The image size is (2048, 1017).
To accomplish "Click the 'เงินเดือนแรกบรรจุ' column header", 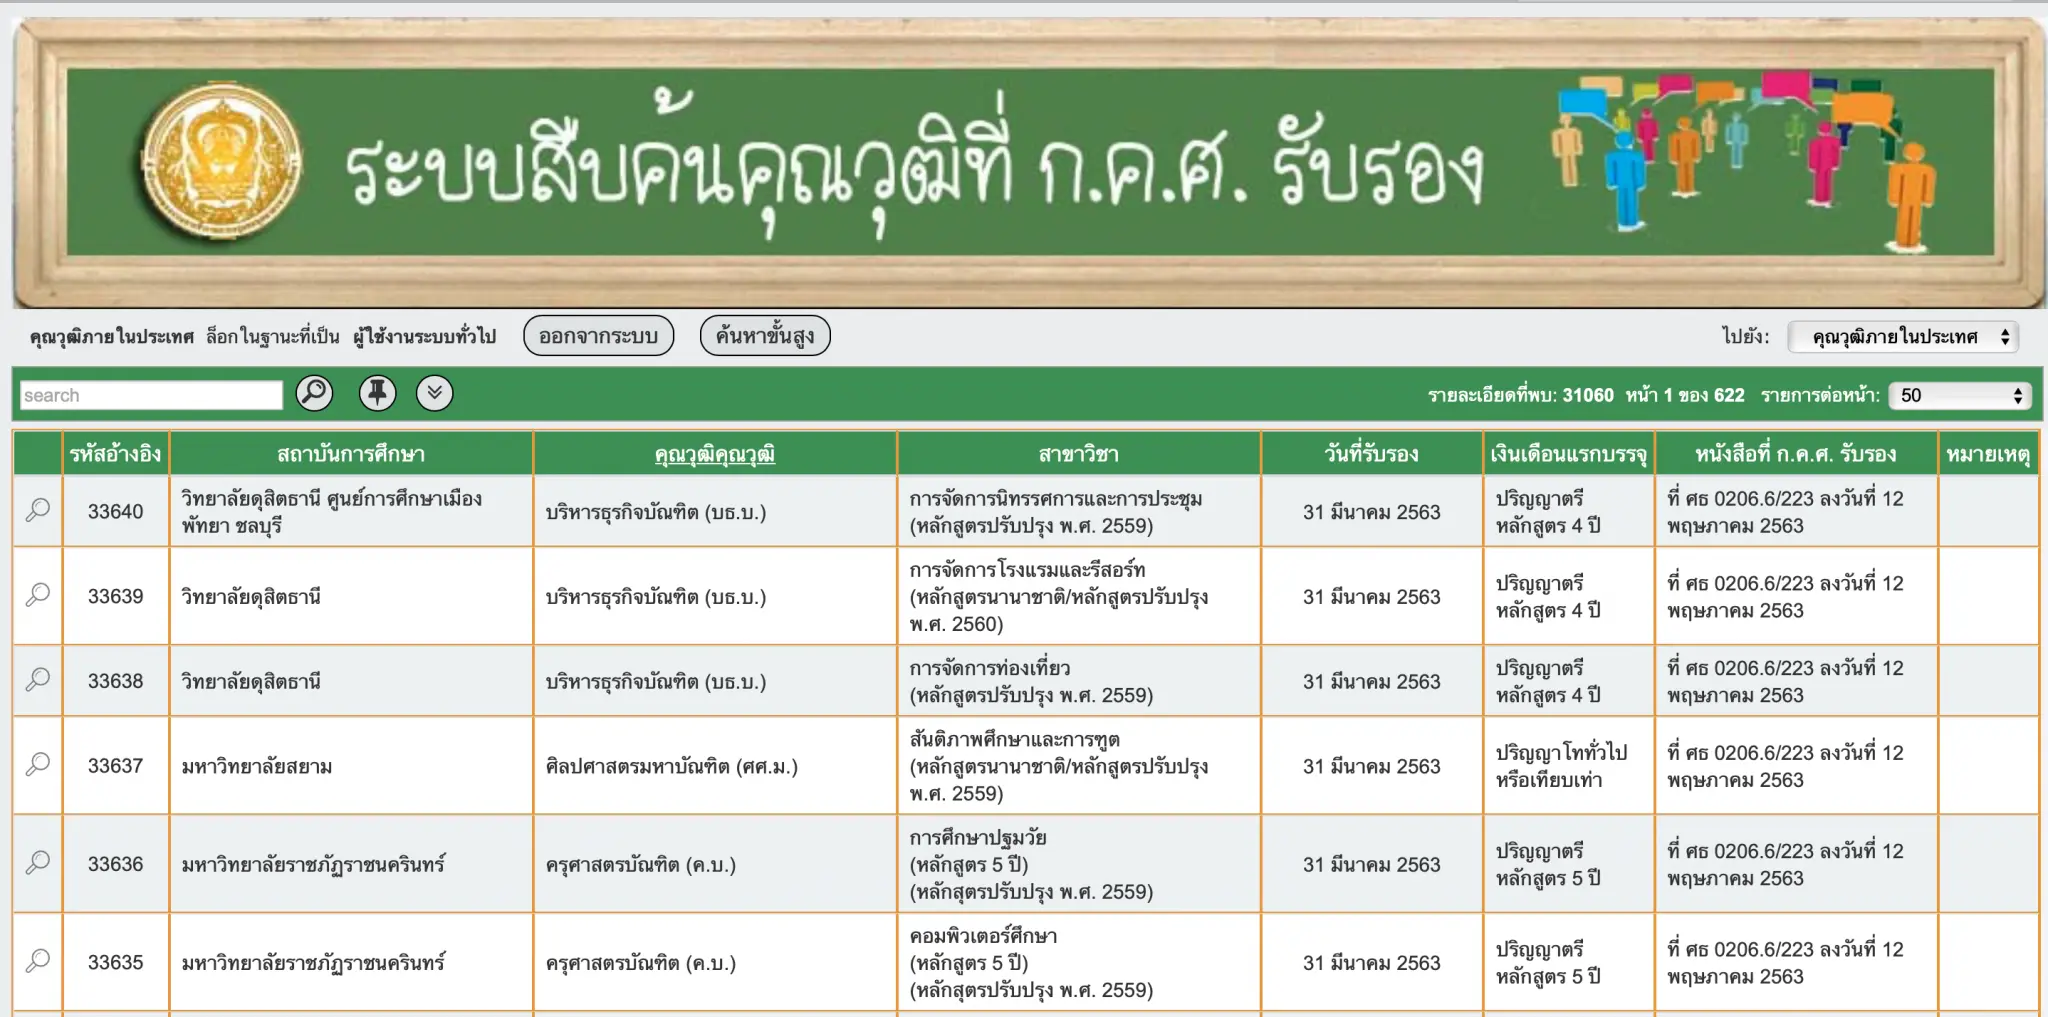I will point(1568,454).
